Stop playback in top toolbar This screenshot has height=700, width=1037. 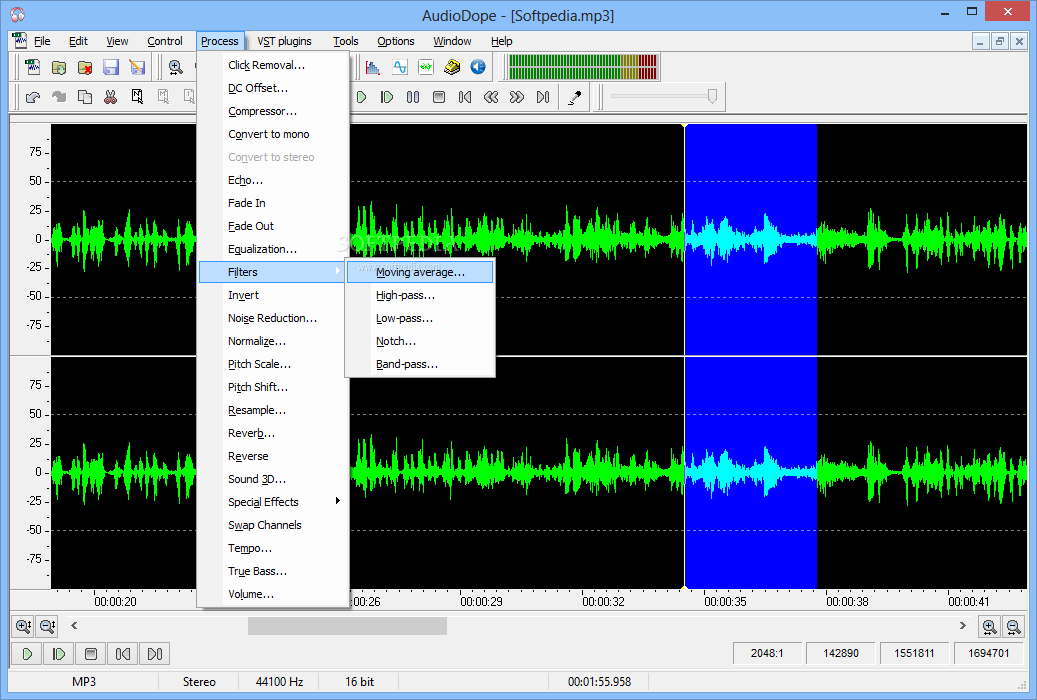[x=438, y=97]
